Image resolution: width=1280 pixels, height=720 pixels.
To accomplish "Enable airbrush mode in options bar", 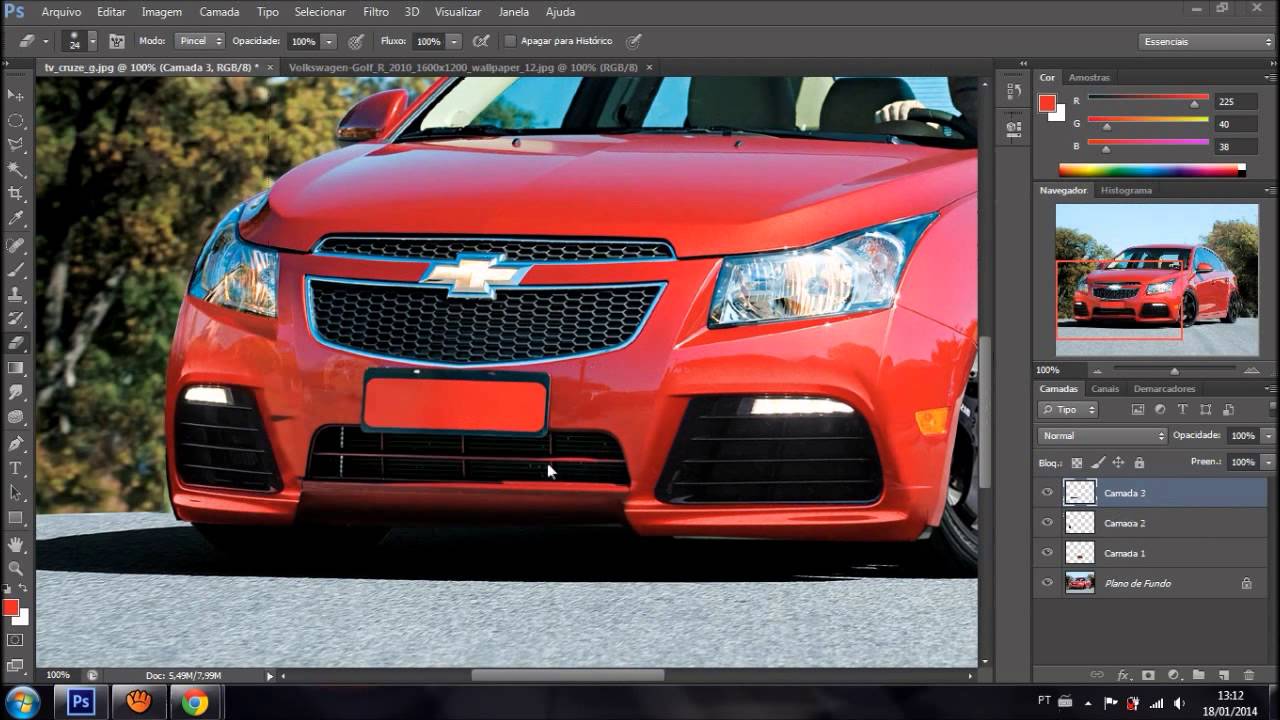I will click(x=481, y=41).
